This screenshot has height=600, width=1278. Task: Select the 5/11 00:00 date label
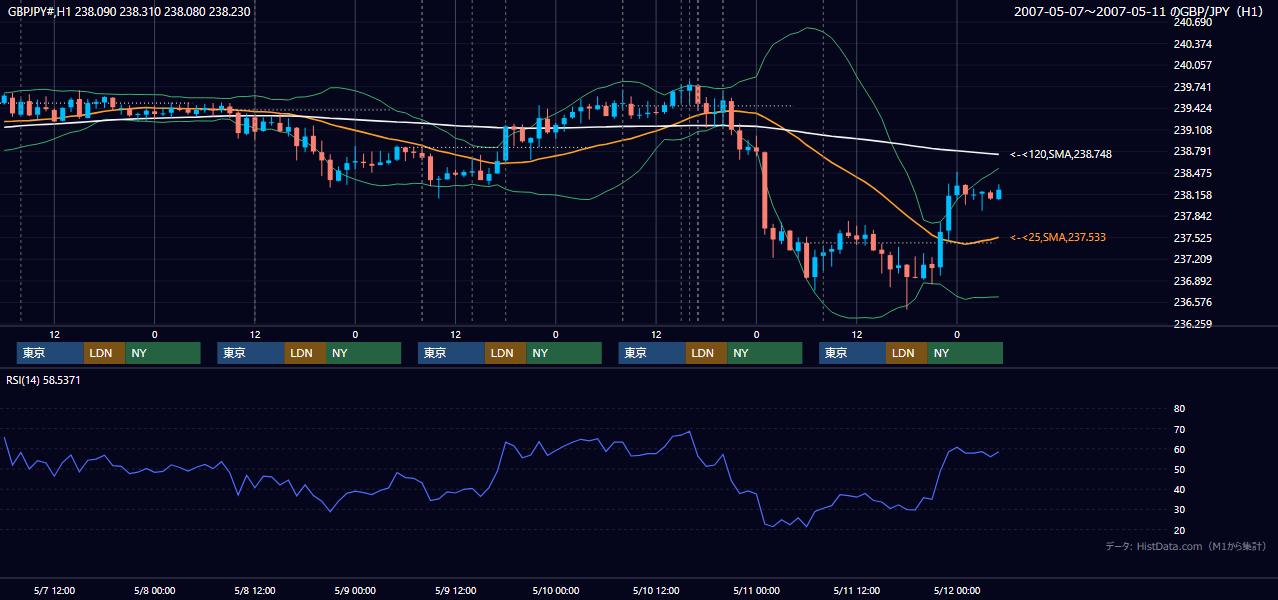pyautogui.click(x=756, y=590)
